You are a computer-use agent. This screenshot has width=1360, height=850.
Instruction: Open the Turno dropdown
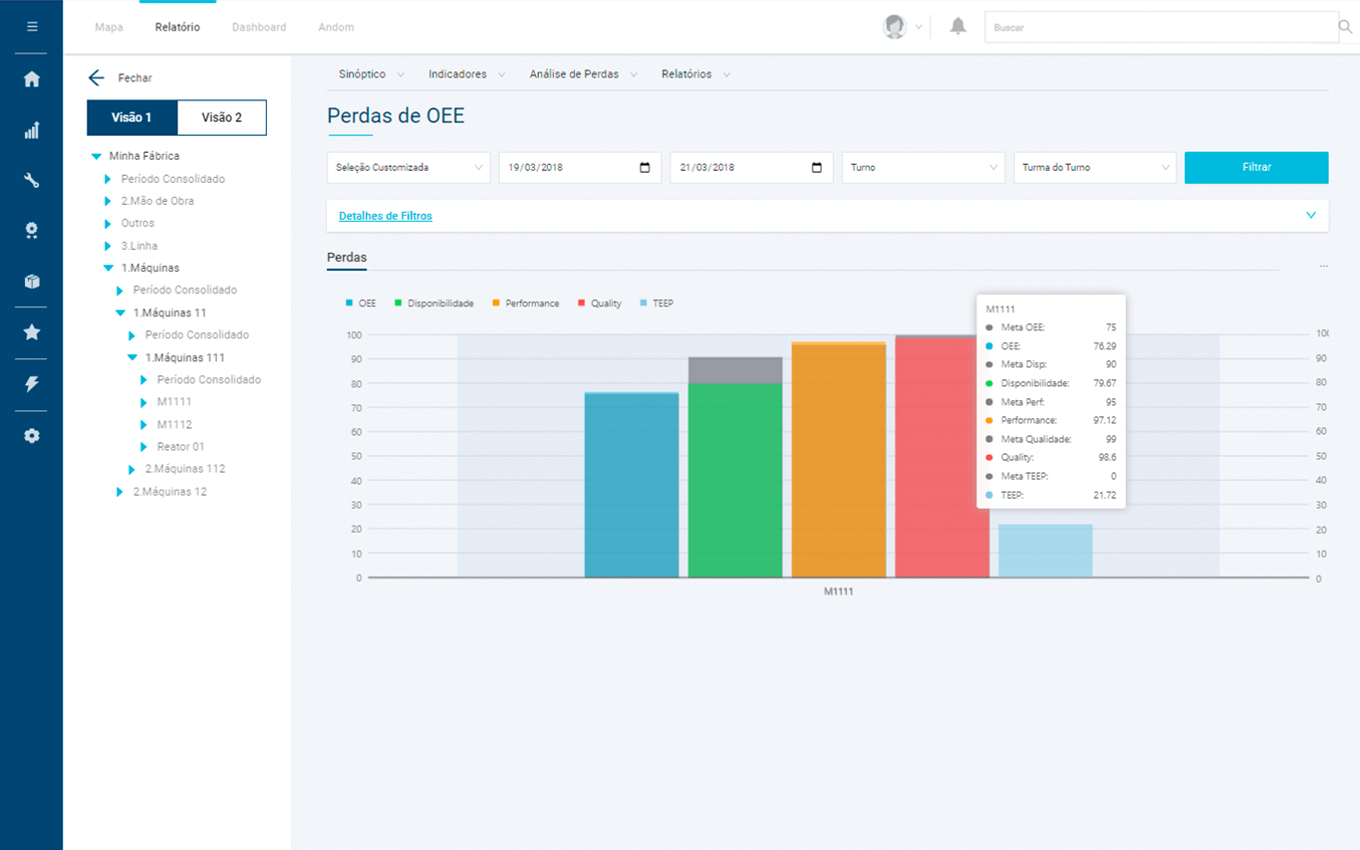click(923, 168)
